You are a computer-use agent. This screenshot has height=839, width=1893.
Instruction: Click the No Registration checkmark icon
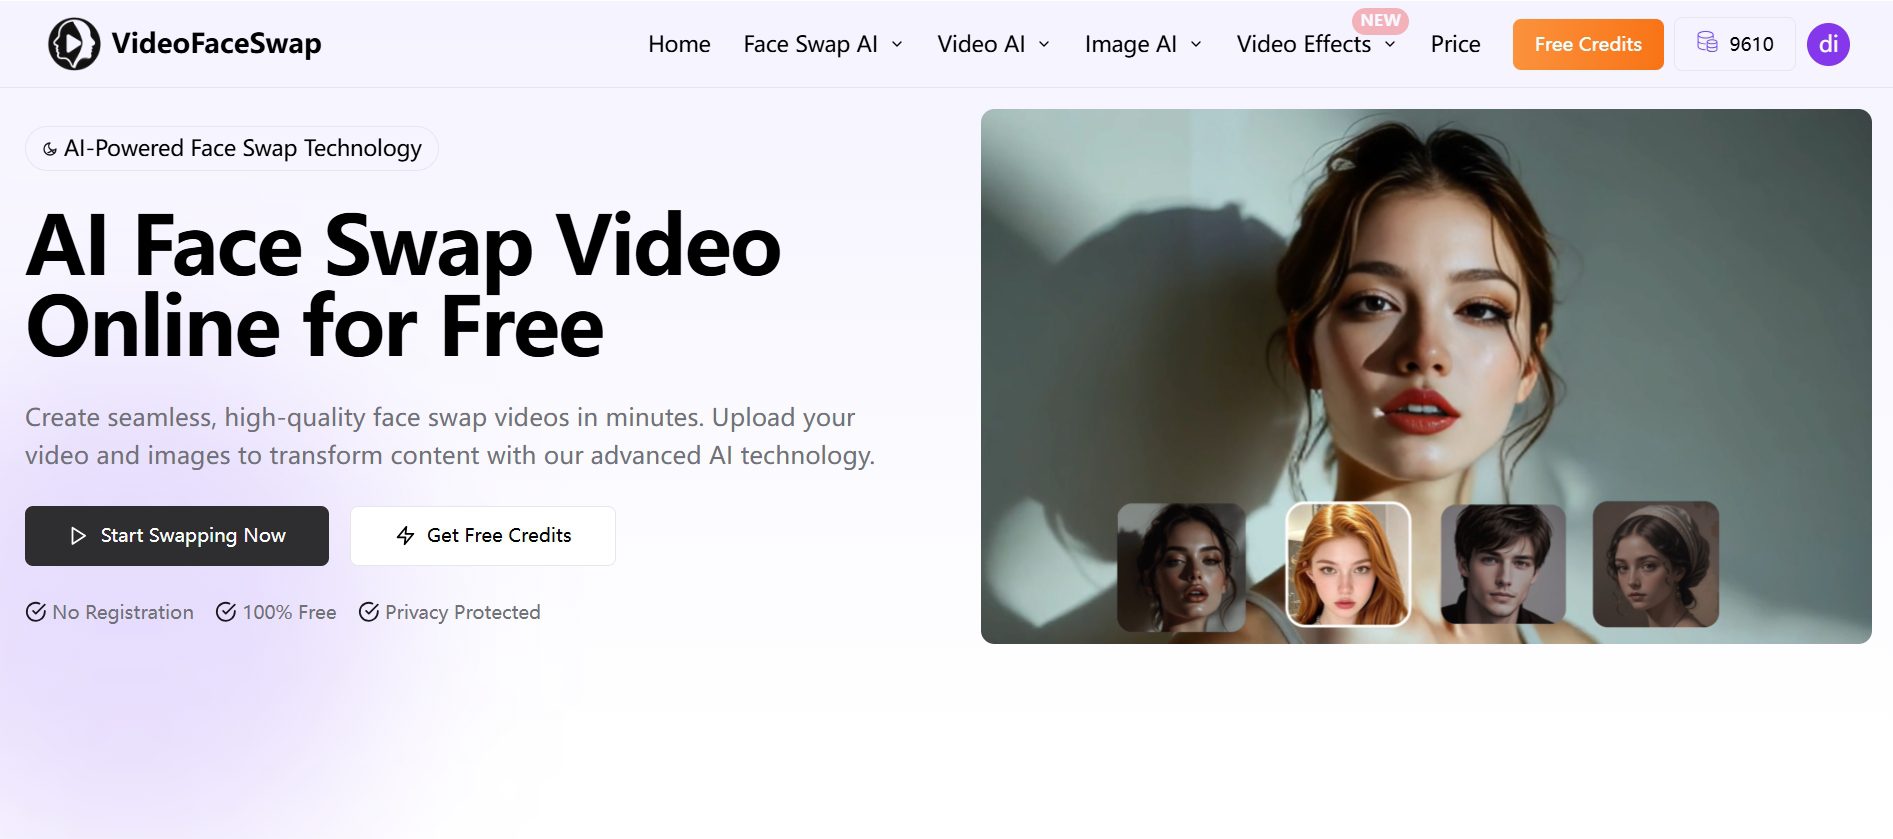[36, 612]
